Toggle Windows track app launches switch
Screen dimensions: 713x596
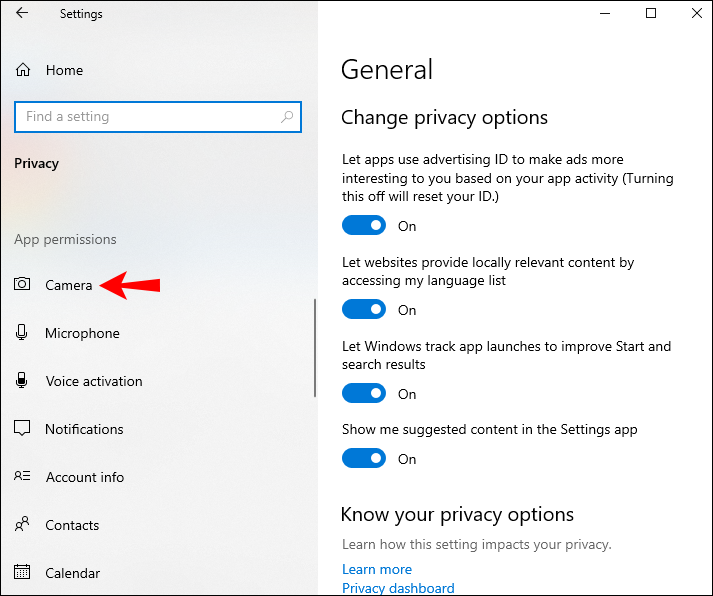pyautogui.click(x=364, y=394)
